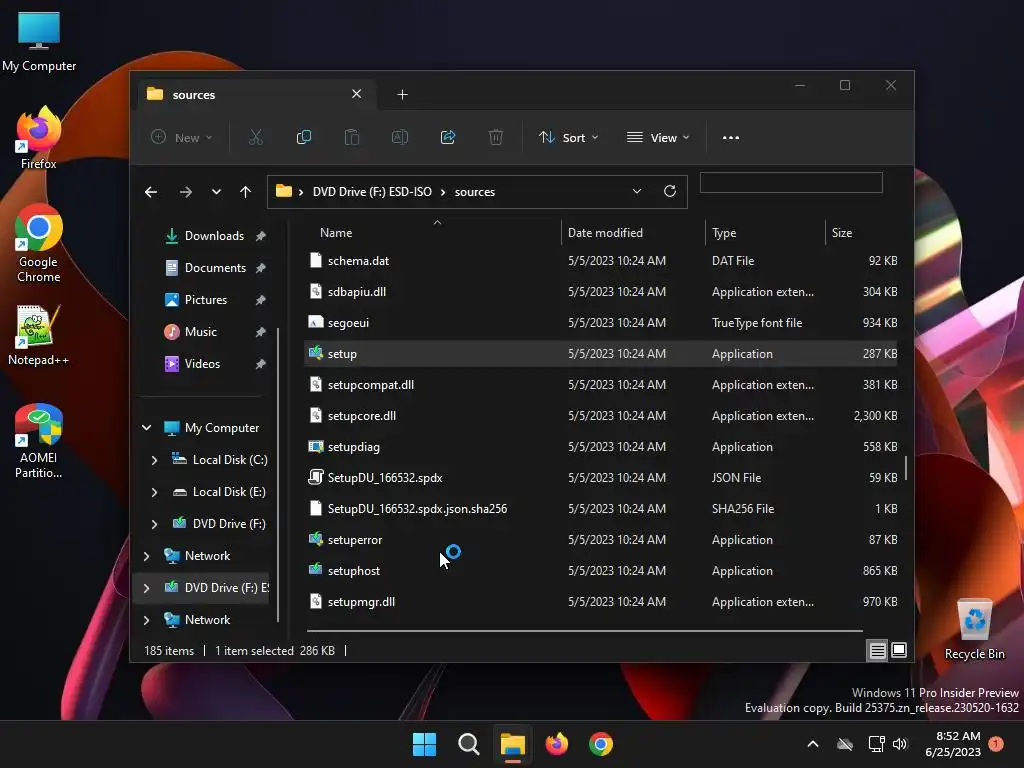Show hidden tray icons chevron
This screenshot has width=1024, height=768.
(813, 744)
